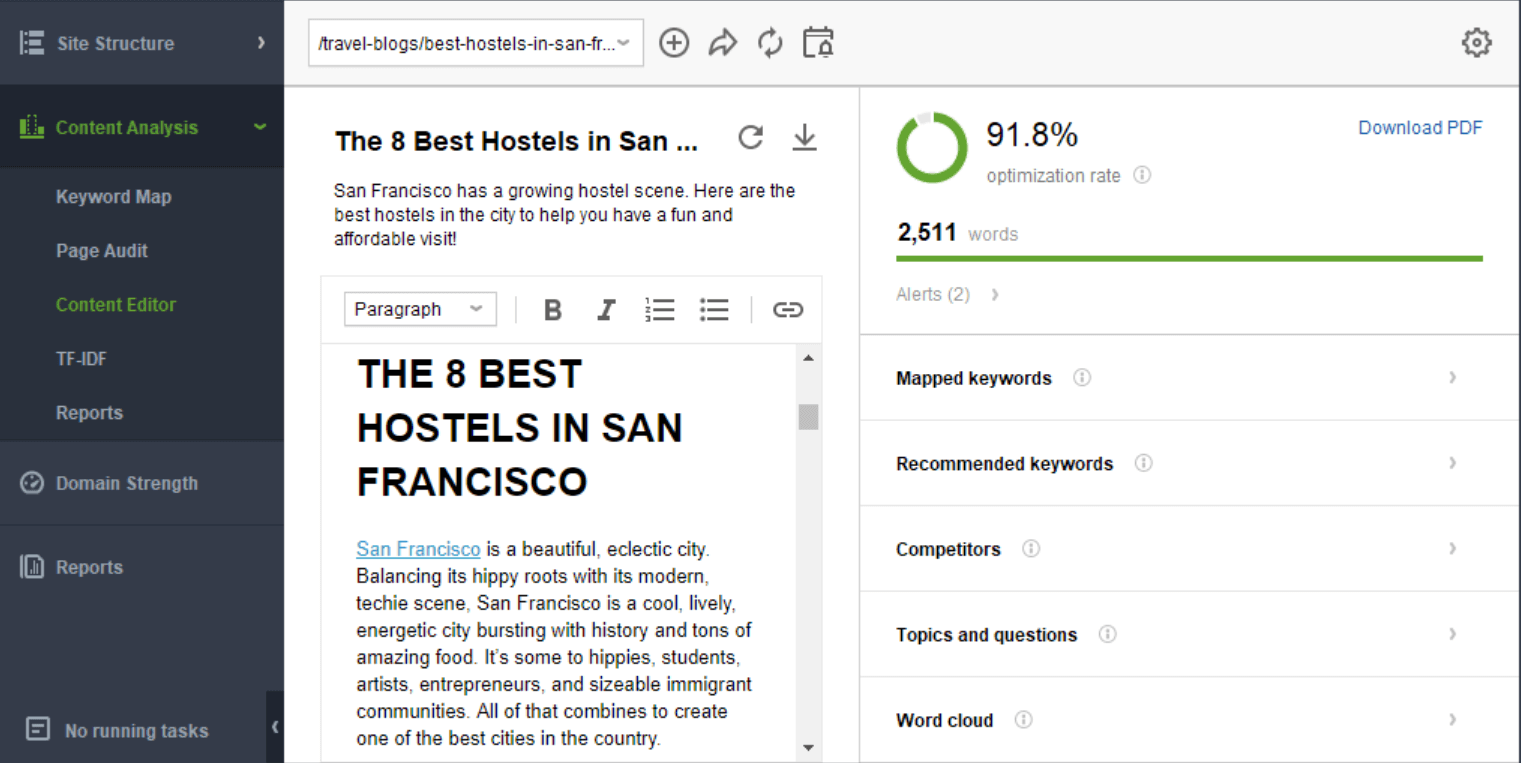Click the 'No running tasks' status text

click(x=137, y=731)
